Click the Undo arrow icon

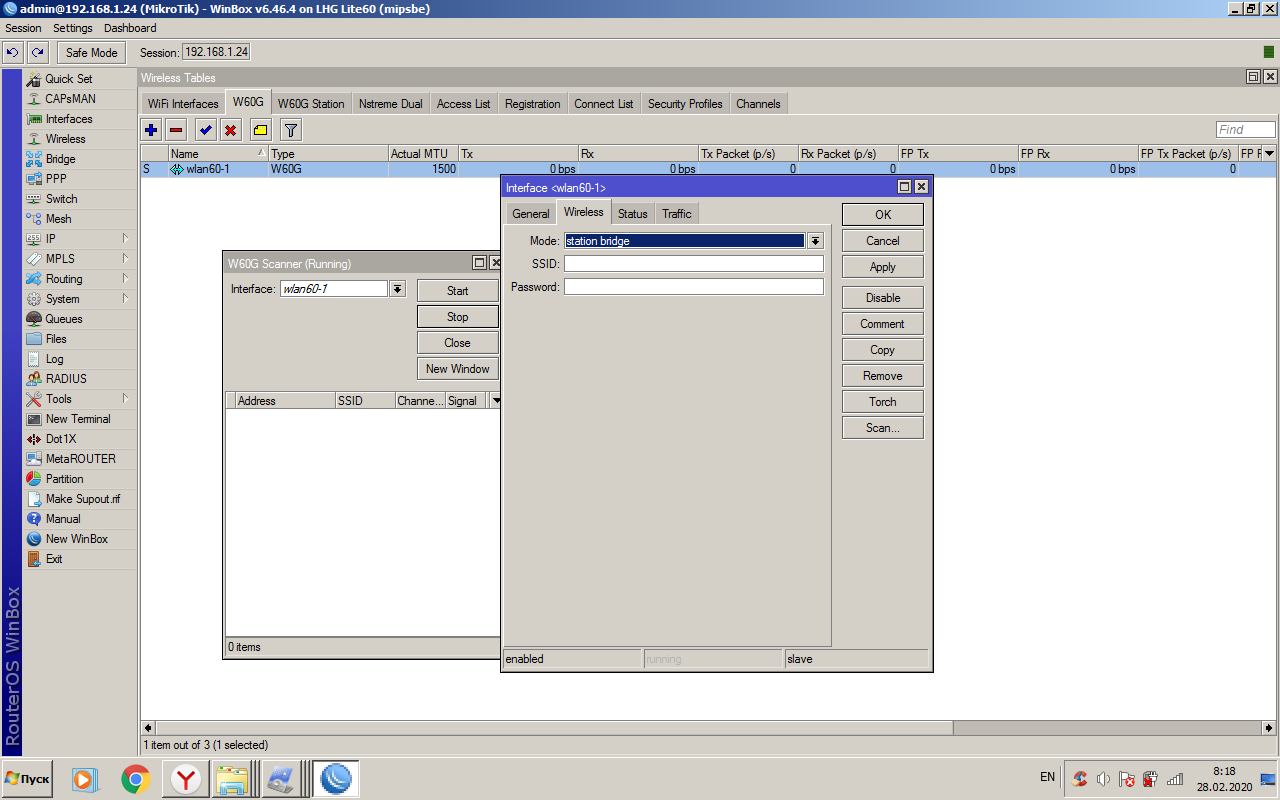point(13,53)
